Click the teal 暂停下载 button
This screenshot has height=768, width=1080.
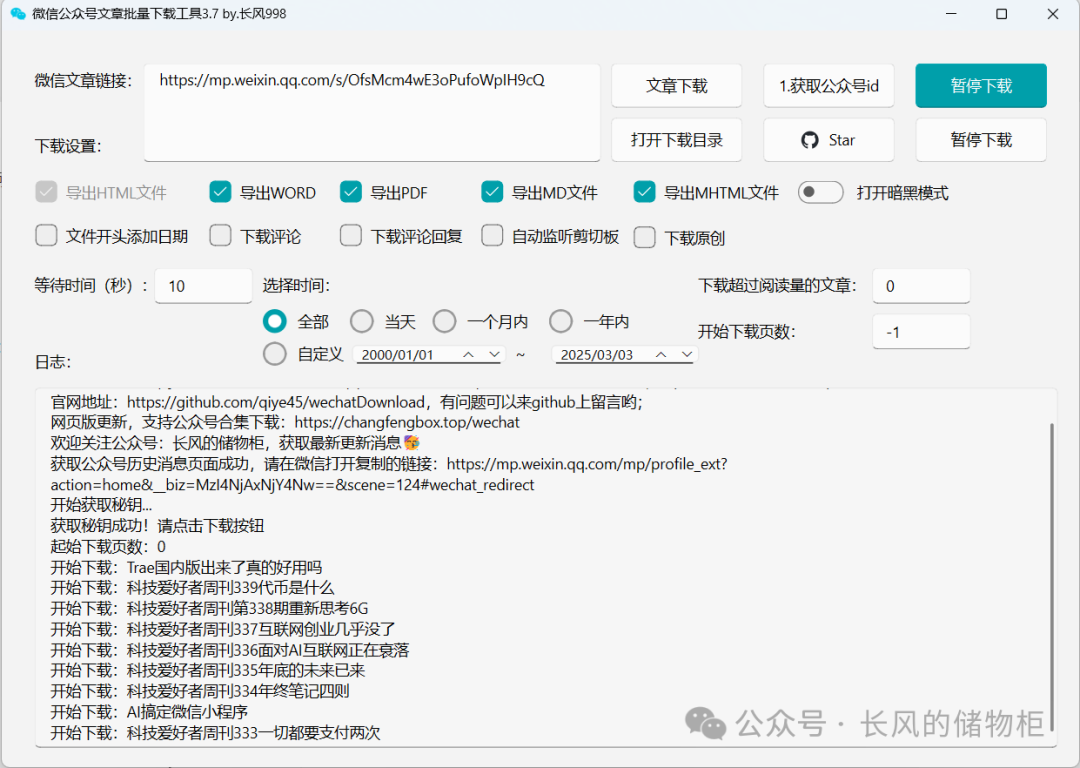pyautogui.click(x=980, y=85)
